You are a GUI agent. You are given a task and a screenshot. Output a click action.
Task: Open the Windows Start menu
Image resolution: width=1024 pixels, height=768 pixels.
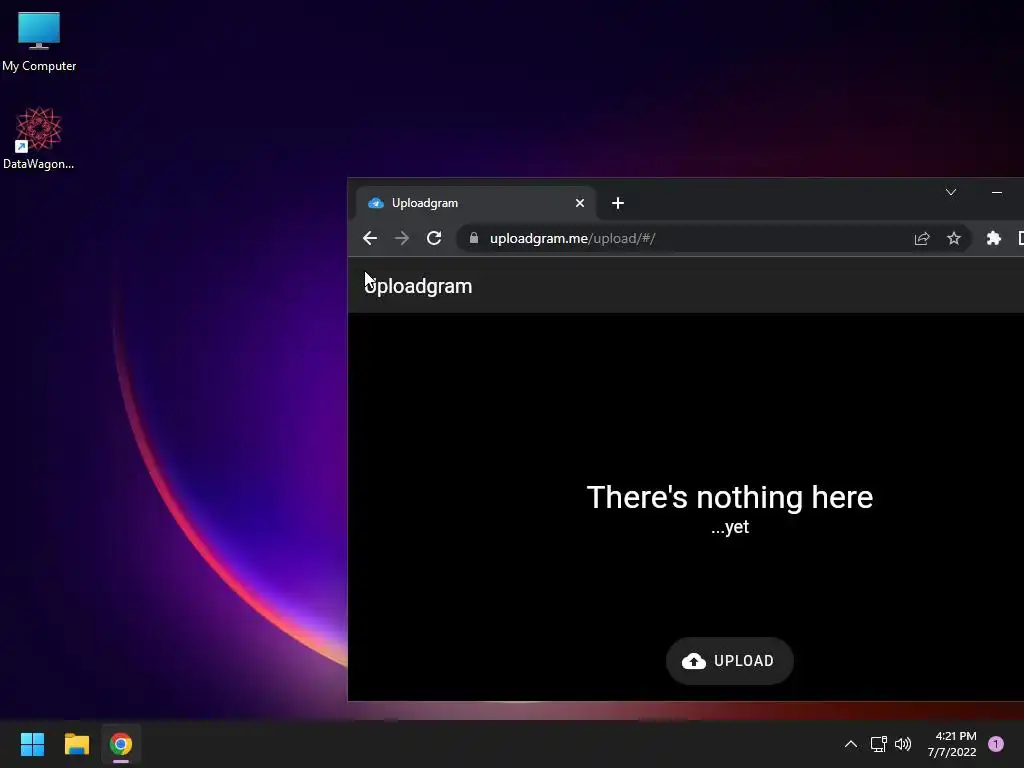[32, 744]
